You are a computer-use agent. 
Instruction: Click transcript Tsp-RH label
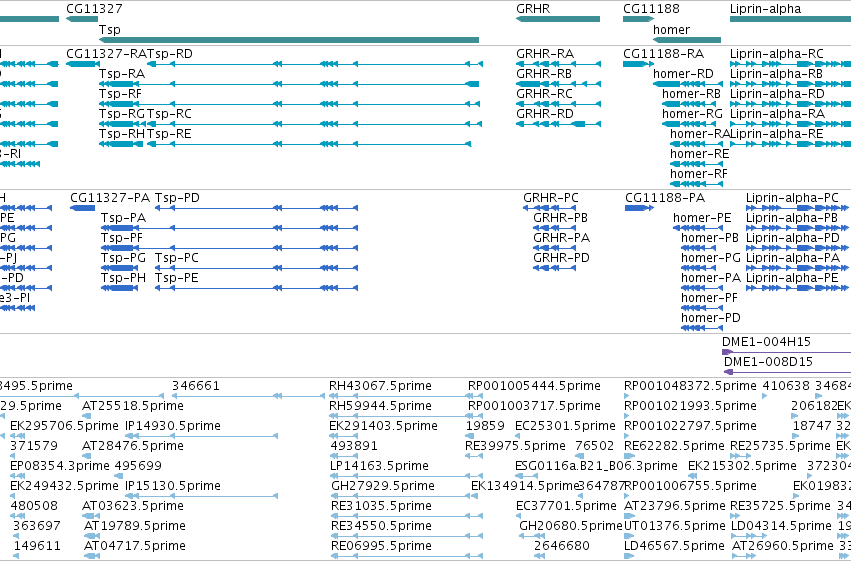[122, 134]
